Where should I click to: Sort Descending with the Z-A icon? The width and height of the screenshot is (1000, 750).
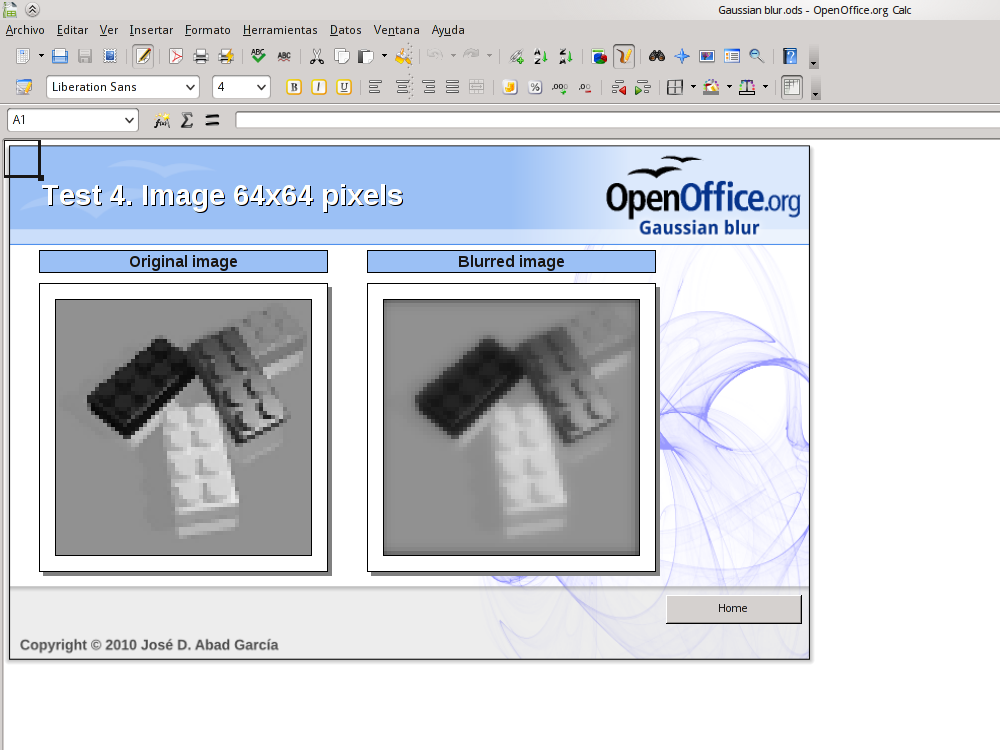click(566, 56)
